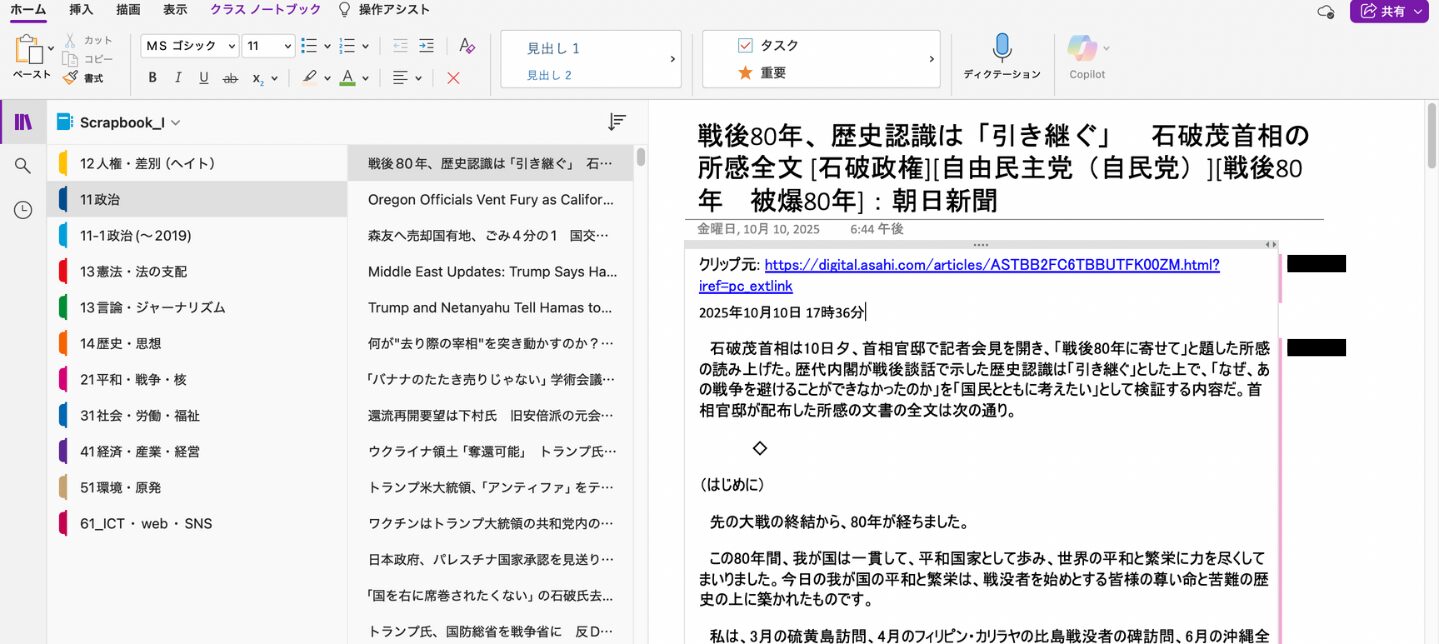Toggle underline text formatting
Image resolution: width=1439 pixels, height=644 pixels.
[204, 78]
